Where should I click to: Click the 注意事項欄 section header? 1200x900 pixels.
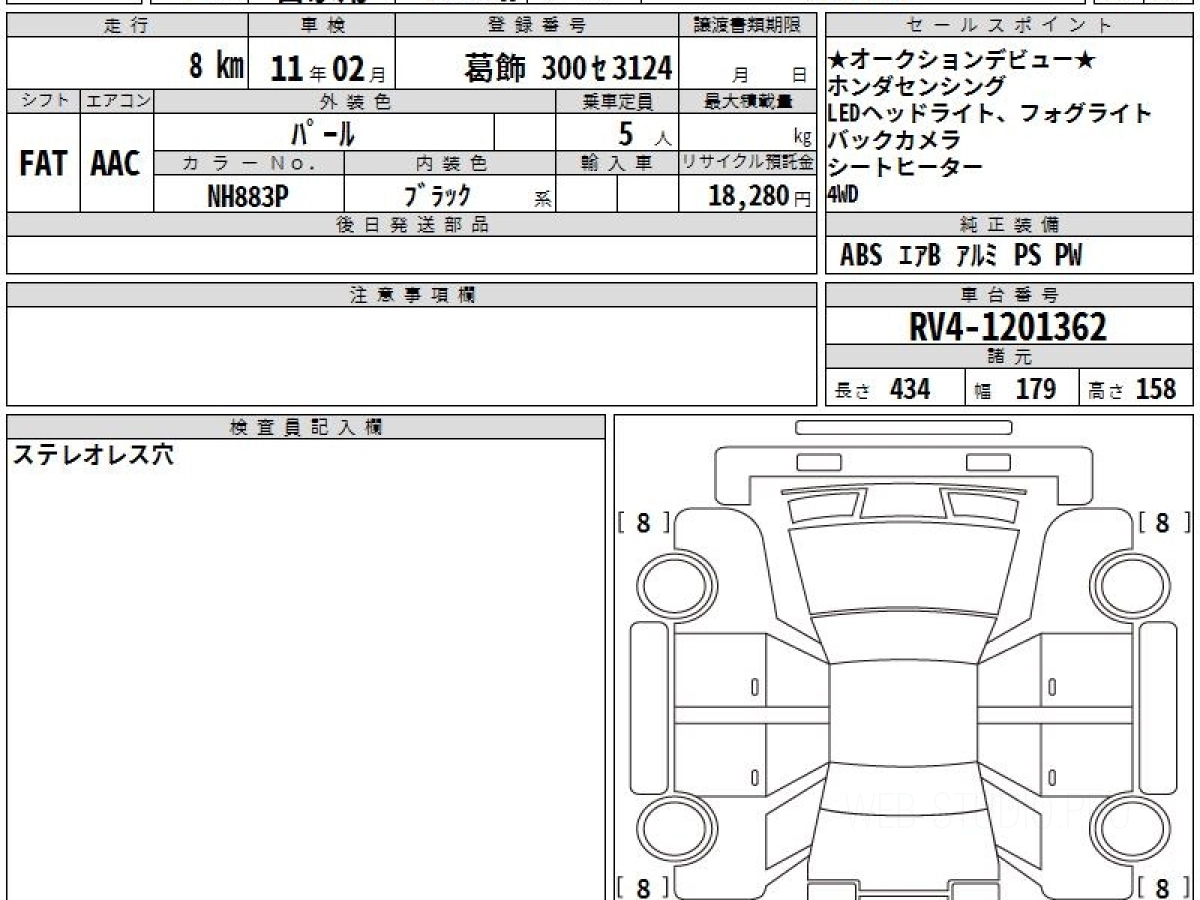(412, 295)
